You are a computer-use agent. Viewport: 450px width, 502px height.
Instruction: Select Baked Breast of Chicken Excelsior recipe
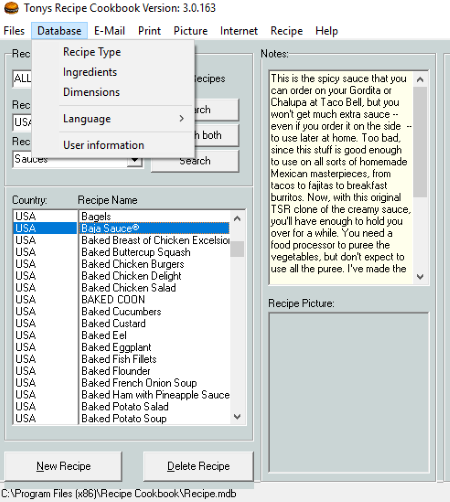coord(155,240)
